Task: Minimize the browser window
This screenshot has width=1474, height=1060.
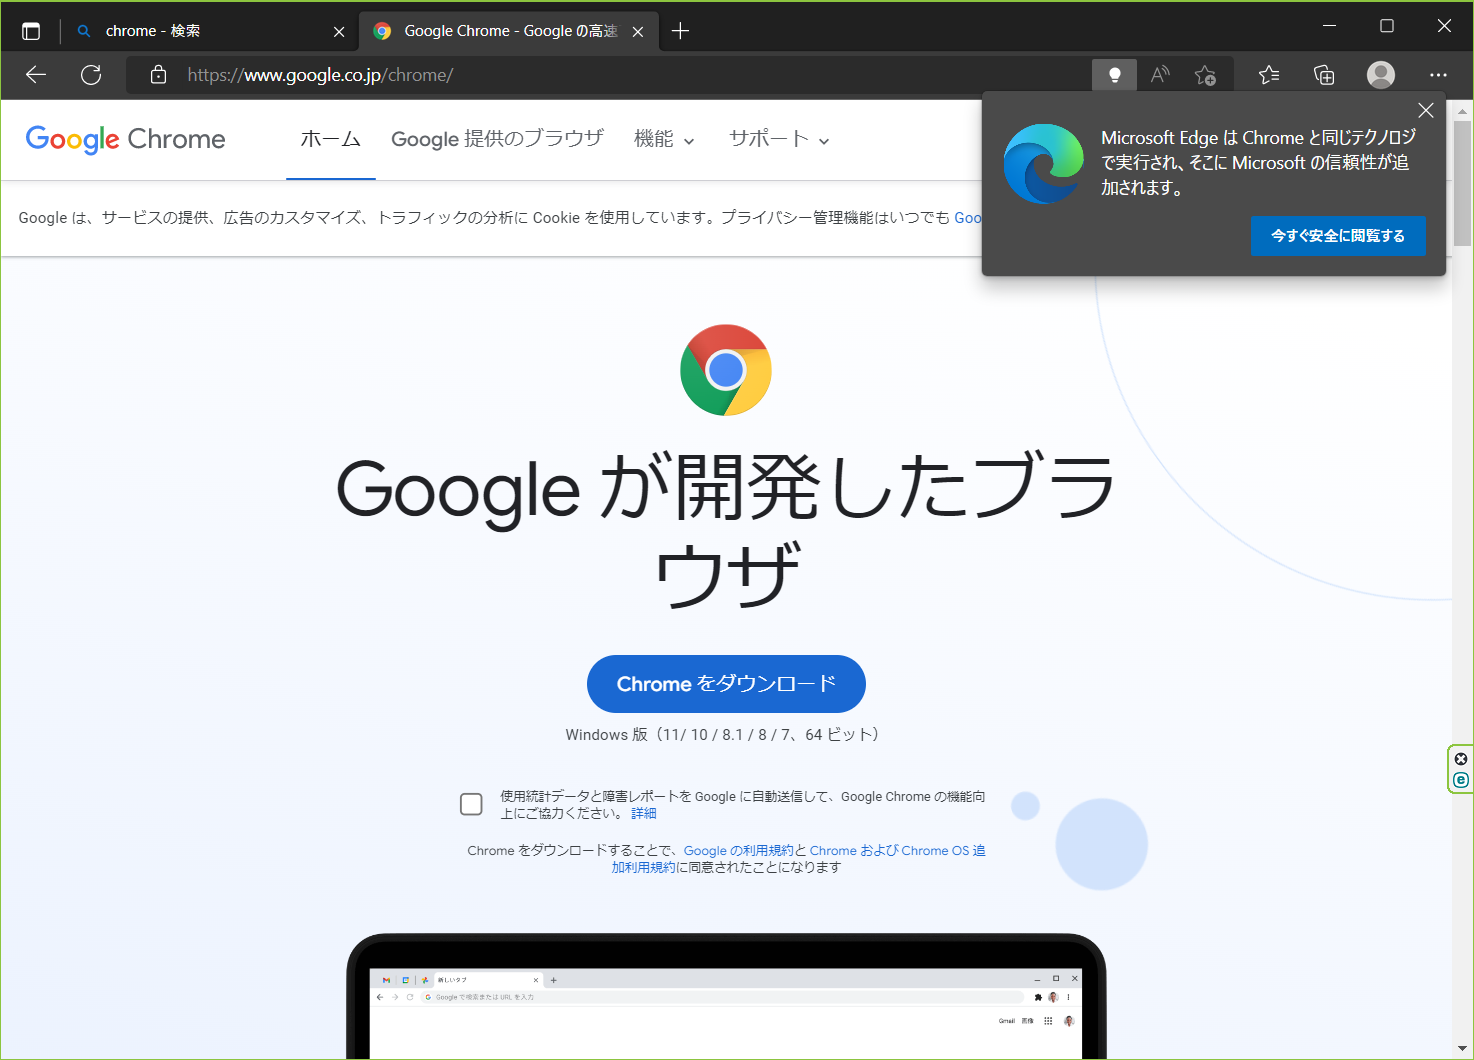Action: [1329, 26]
